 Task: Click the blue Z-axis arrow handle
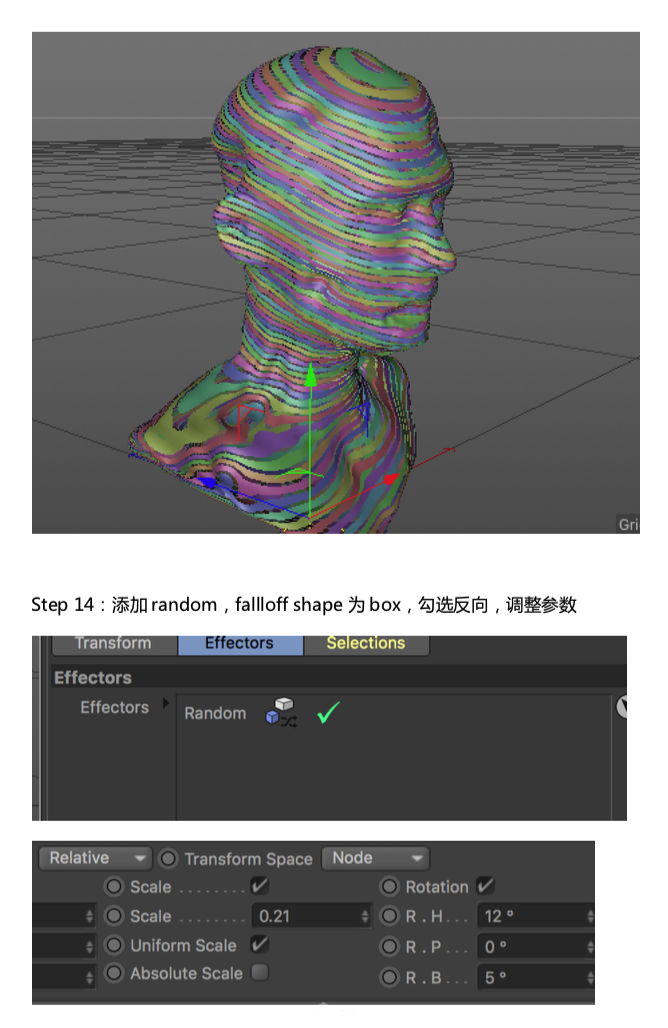coord(207,483)
